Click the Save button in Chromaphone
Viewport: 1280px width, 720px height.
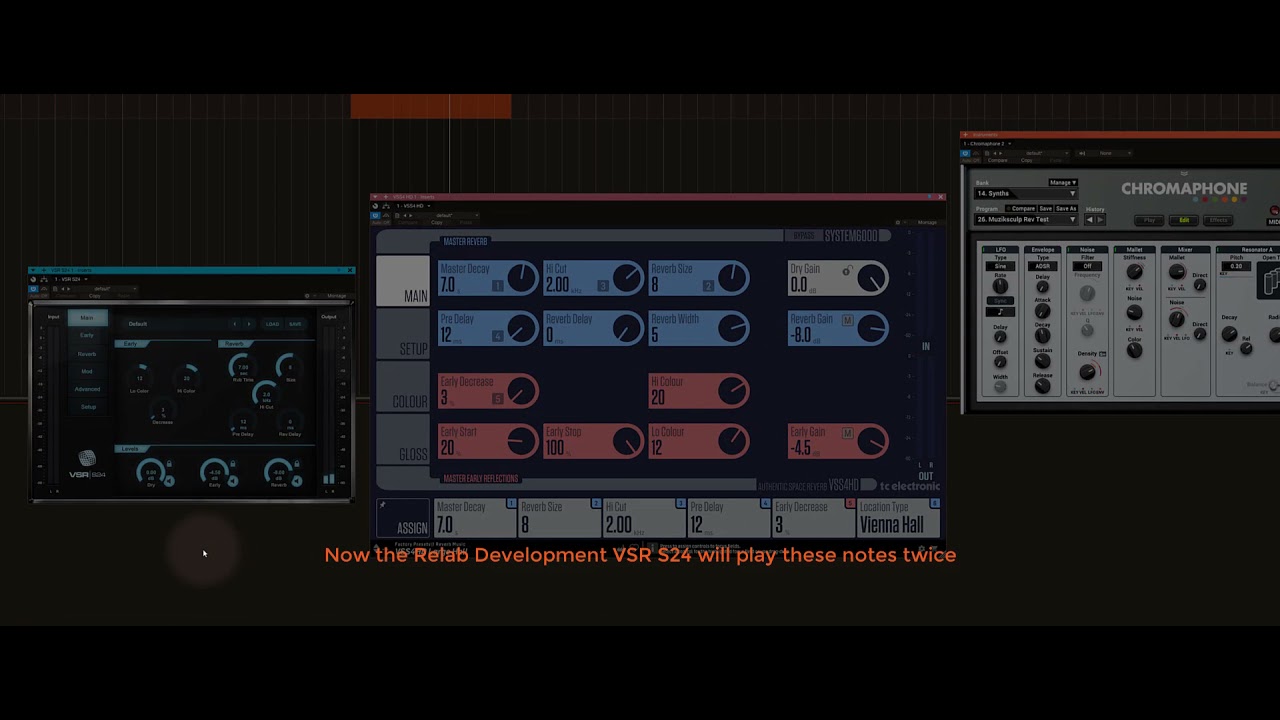click(x=1046, y=209)
